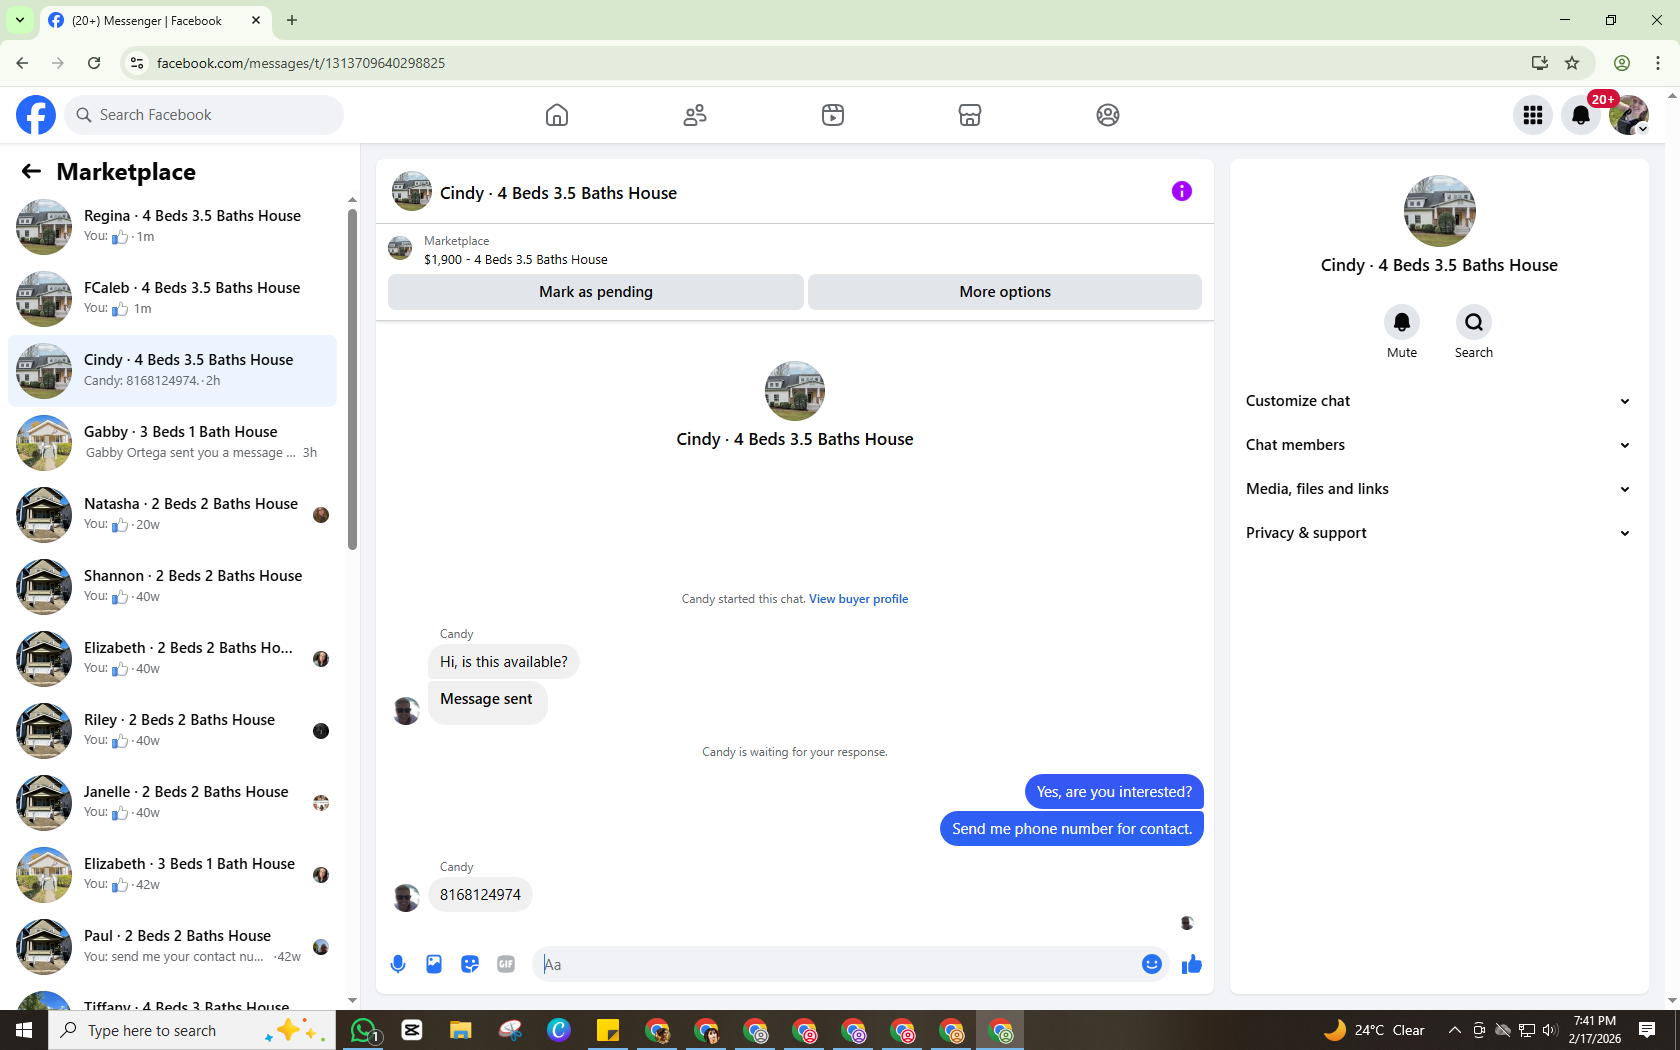Open the FCaleb 4 Beds 3.5 Baths conversation
The height and width of the screenshot is (1050, 1680).
click(x=172, y=299)
